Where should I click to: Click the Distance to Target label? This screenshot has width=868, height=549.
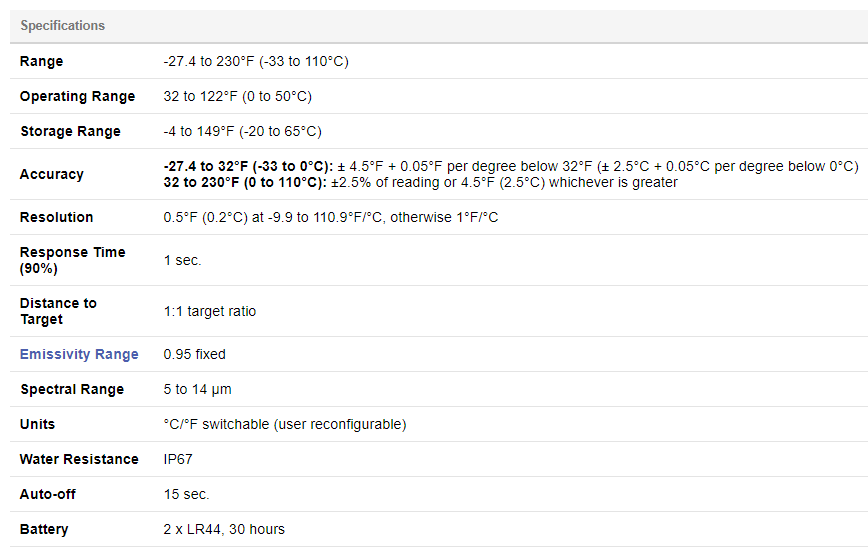tap(58, 311)
